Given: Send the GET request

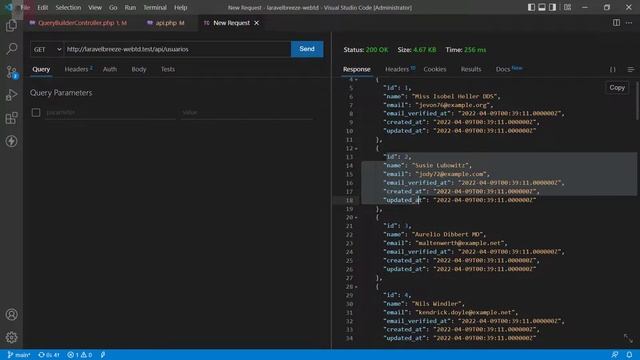Looking at the screenshot, I should [307, 49].
